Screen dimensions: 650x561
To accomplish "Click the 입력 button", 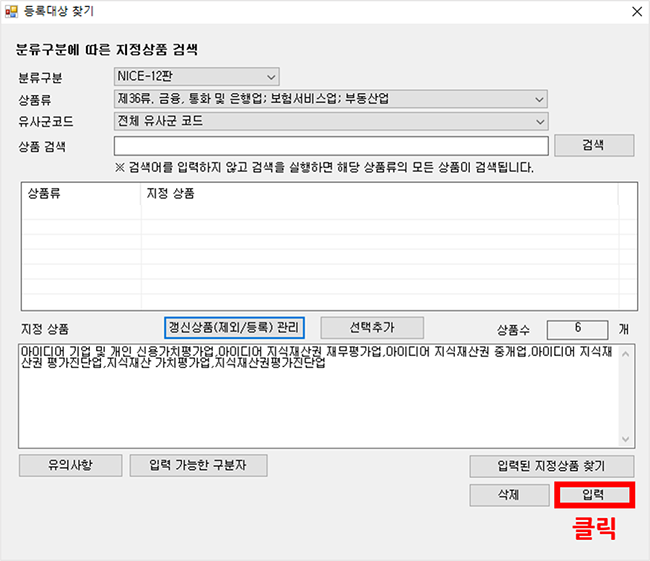I will (594, 495).
